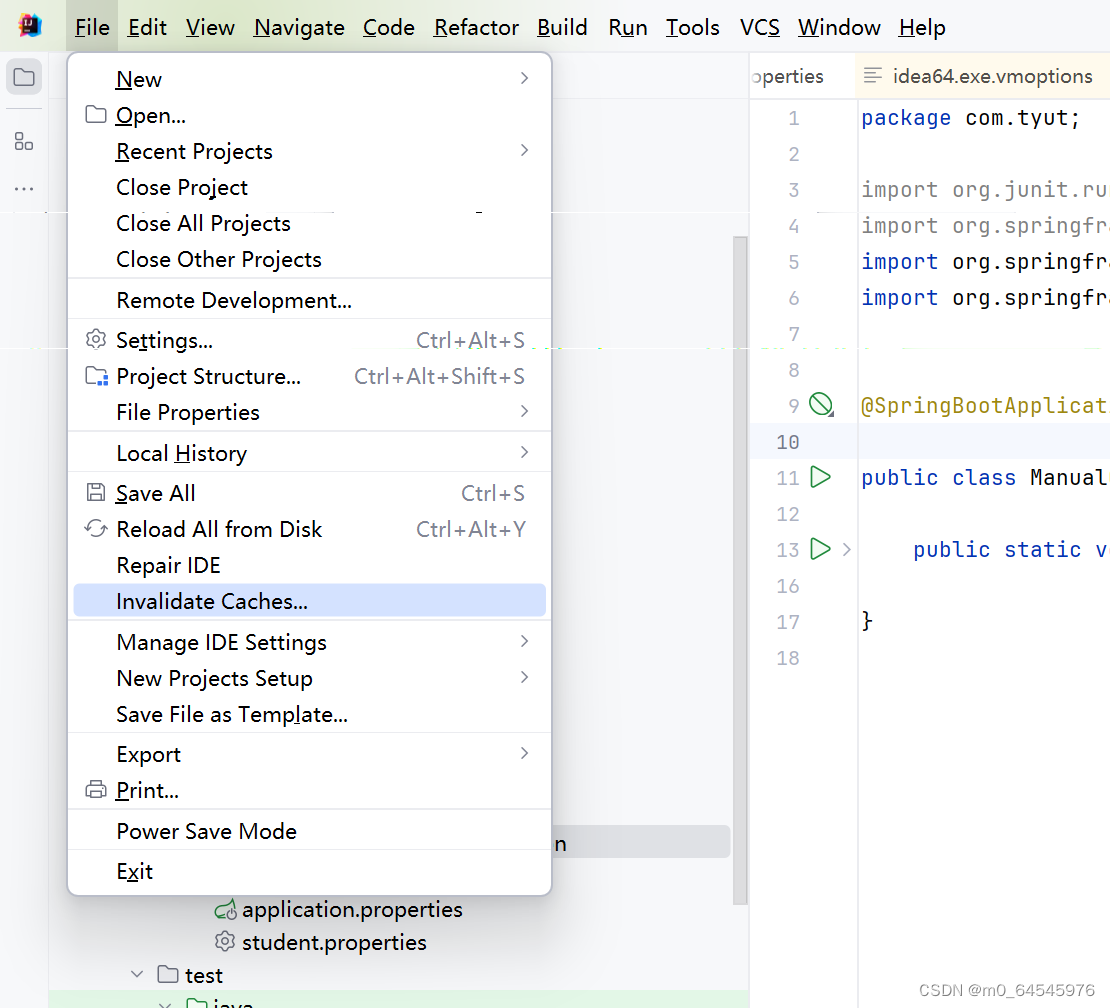This screenshot has width=1110, height=1008.
Task: Open the Help menu
Action: [921, 27]
